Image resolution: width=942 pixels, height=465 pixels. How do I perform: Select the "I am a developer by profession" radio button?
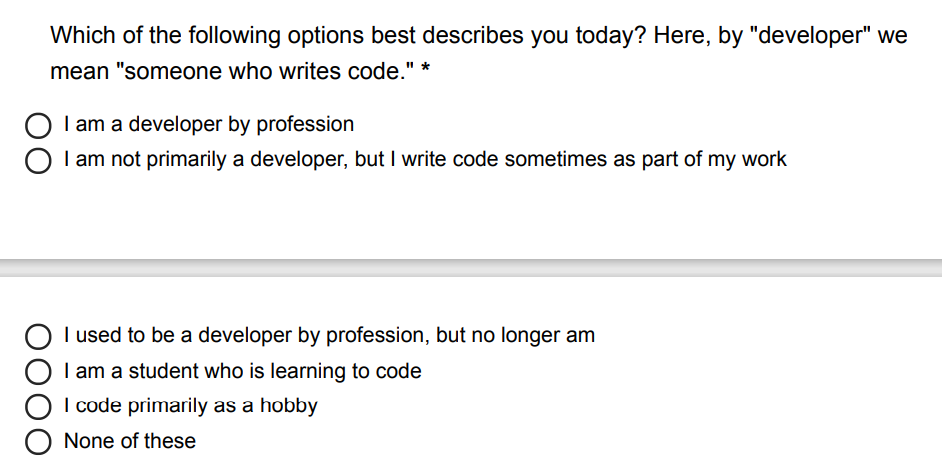coord(39,126)
